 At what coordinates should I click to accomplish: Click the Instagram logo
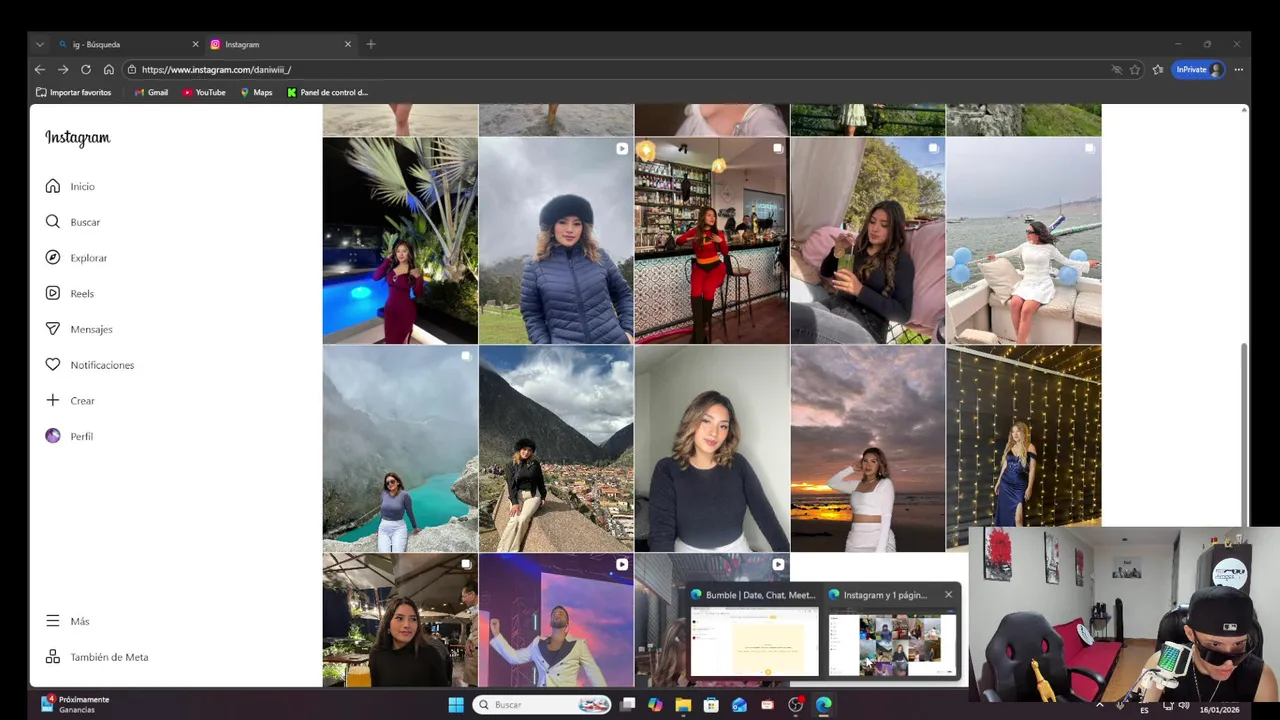click(x=78, y=138)
